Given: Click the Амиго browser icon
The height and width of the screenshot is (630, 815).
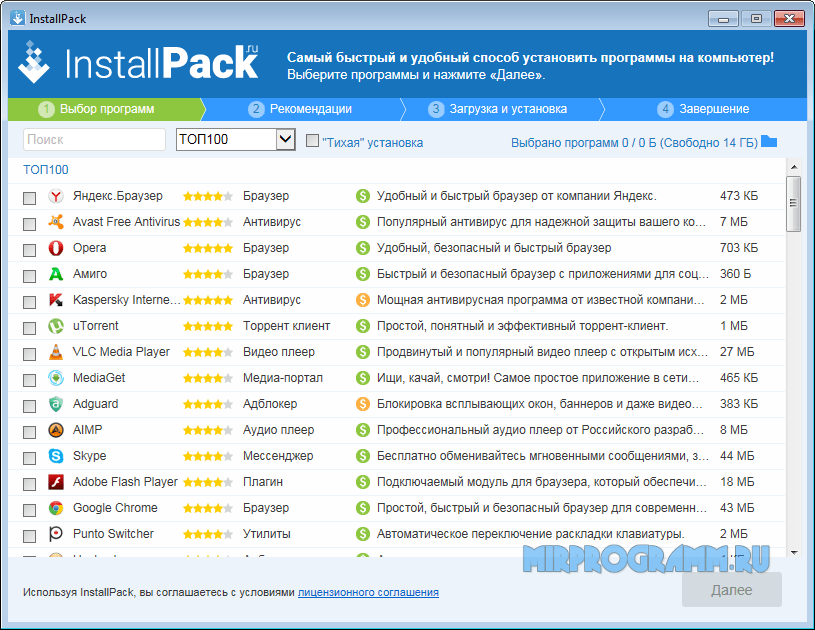Looking at the screenshot, I should (x=56, y=274).
